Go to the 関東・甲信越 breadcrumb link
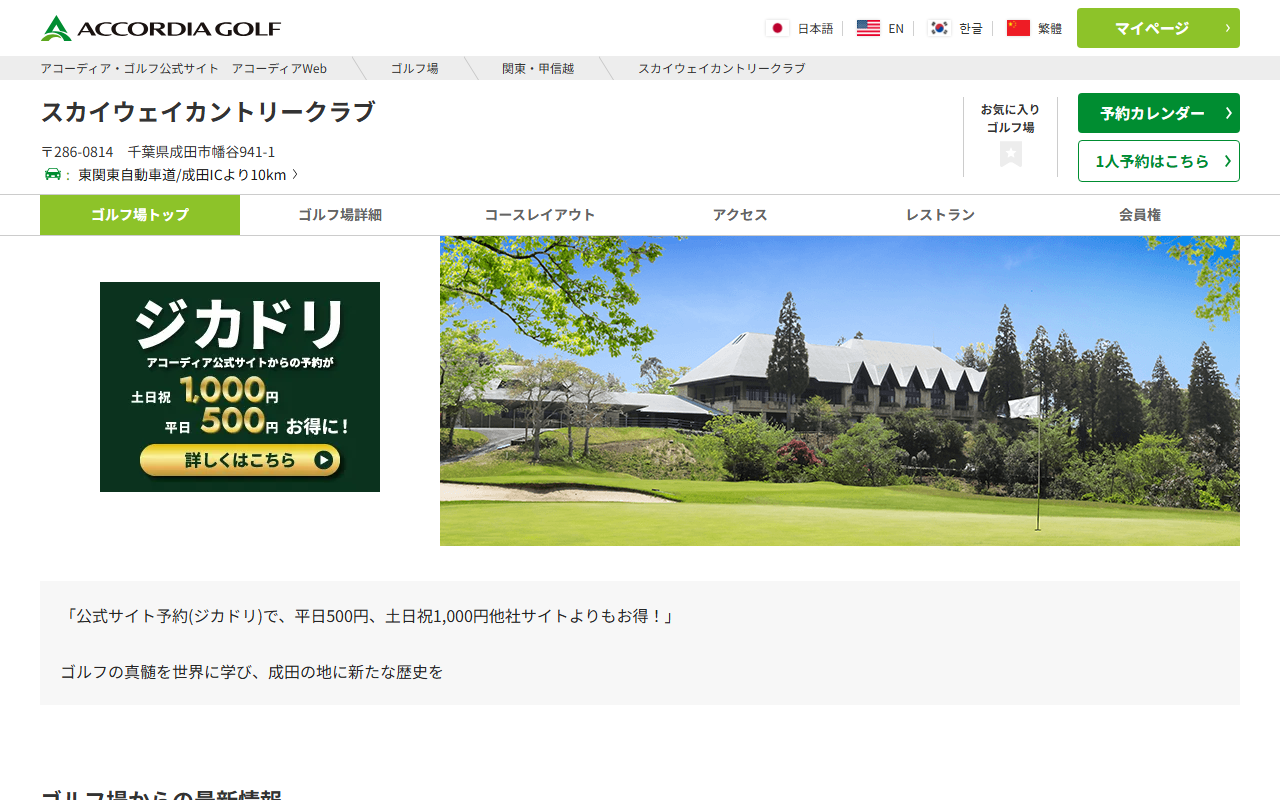This screenshot has width=1280, height=800. [x=538, y=68]
